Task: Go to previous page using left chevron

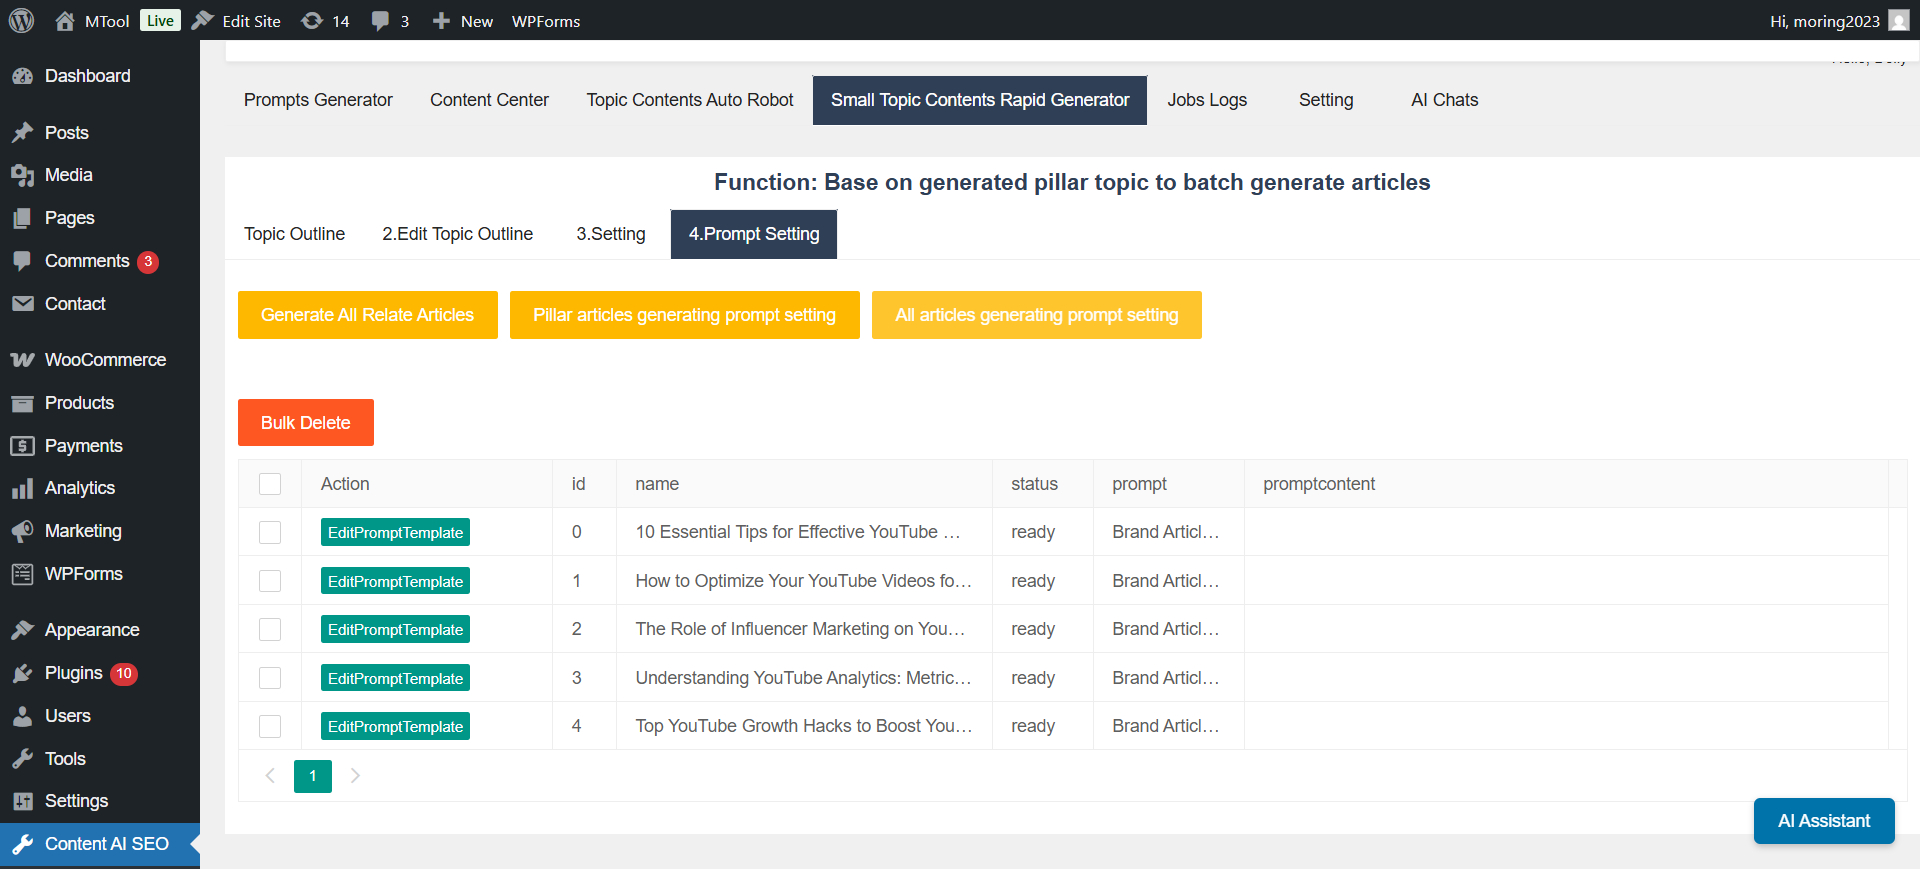Action: (x=270, y=776)
